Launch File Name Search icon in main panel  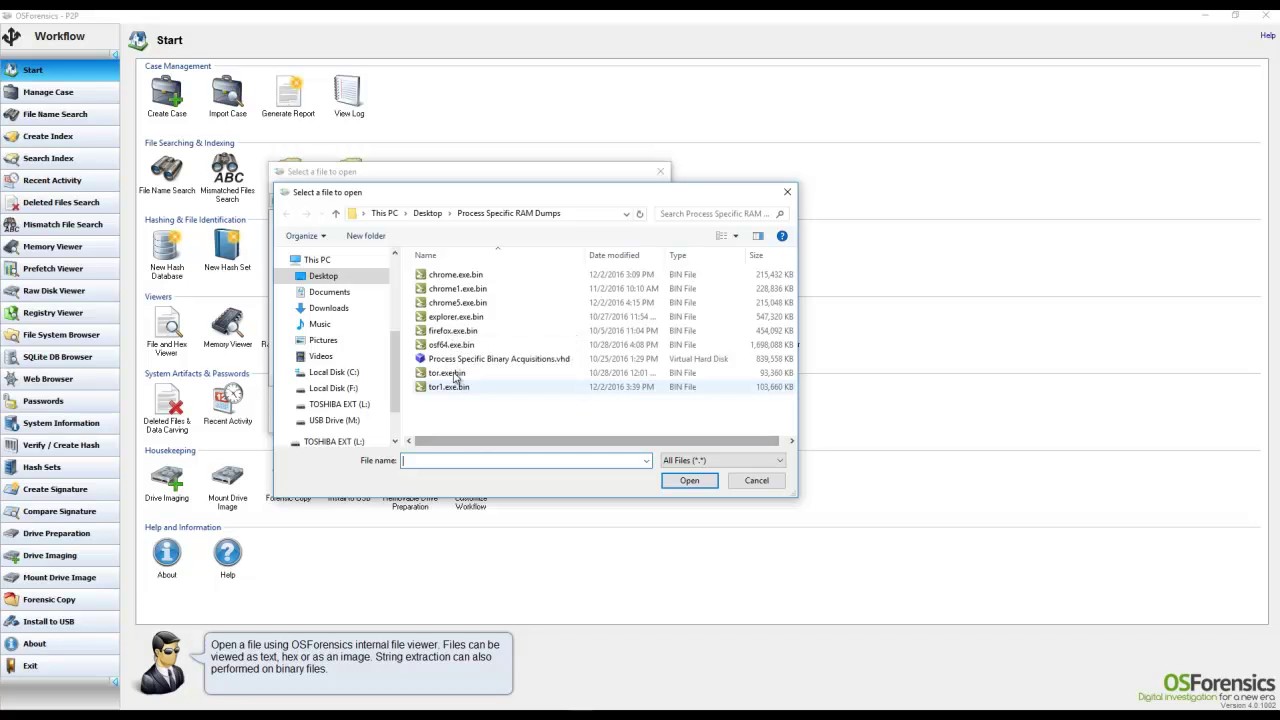click(x=167, y=174)
